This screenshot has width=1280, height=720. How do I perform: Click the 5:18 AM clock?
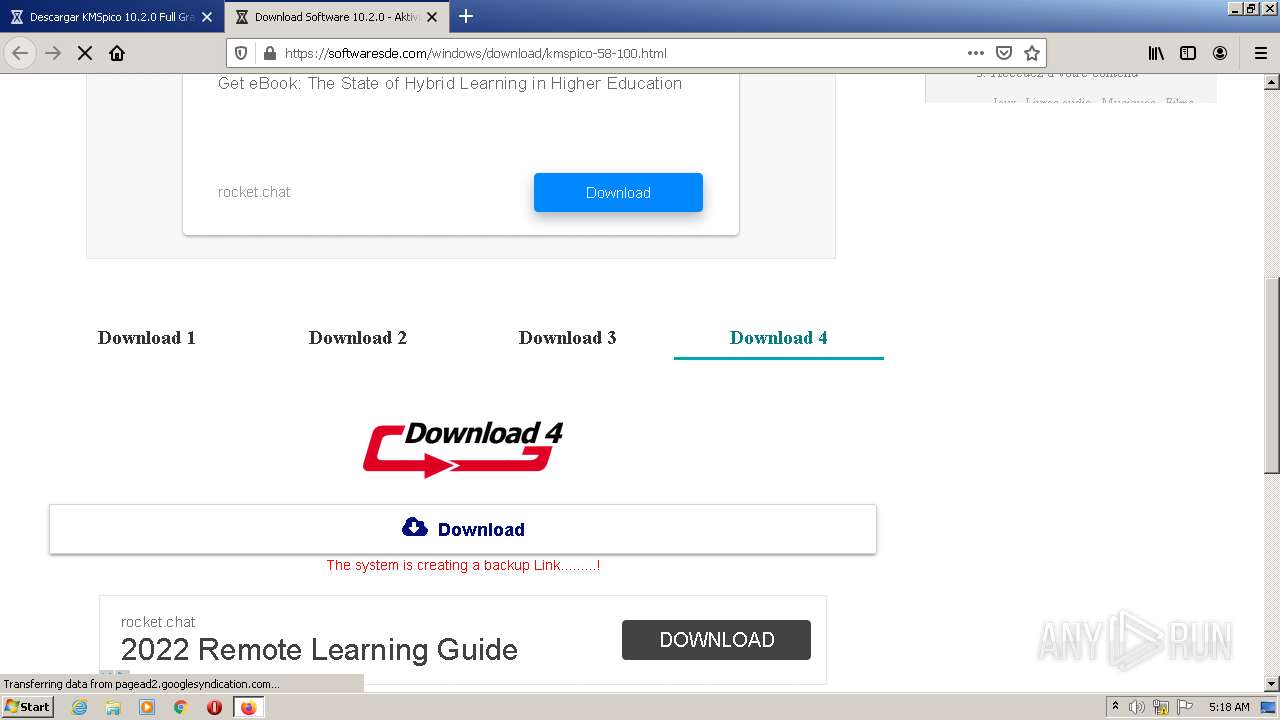1229,707
